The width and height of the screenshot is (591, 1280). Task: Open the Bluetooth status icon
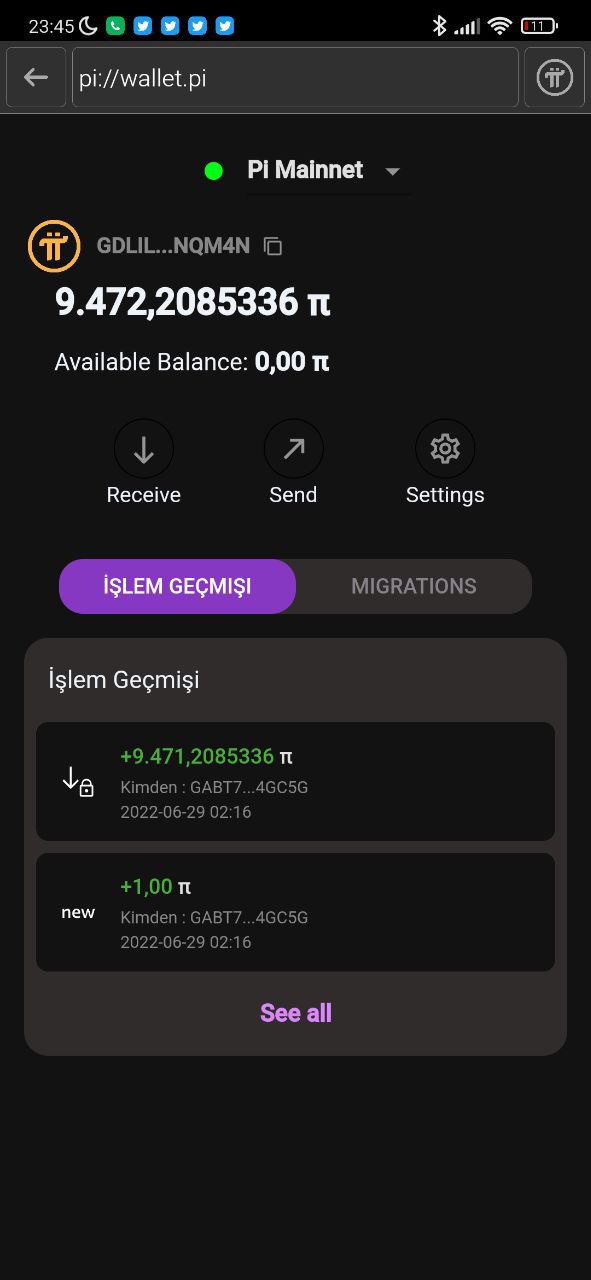(x=439, y=26)
